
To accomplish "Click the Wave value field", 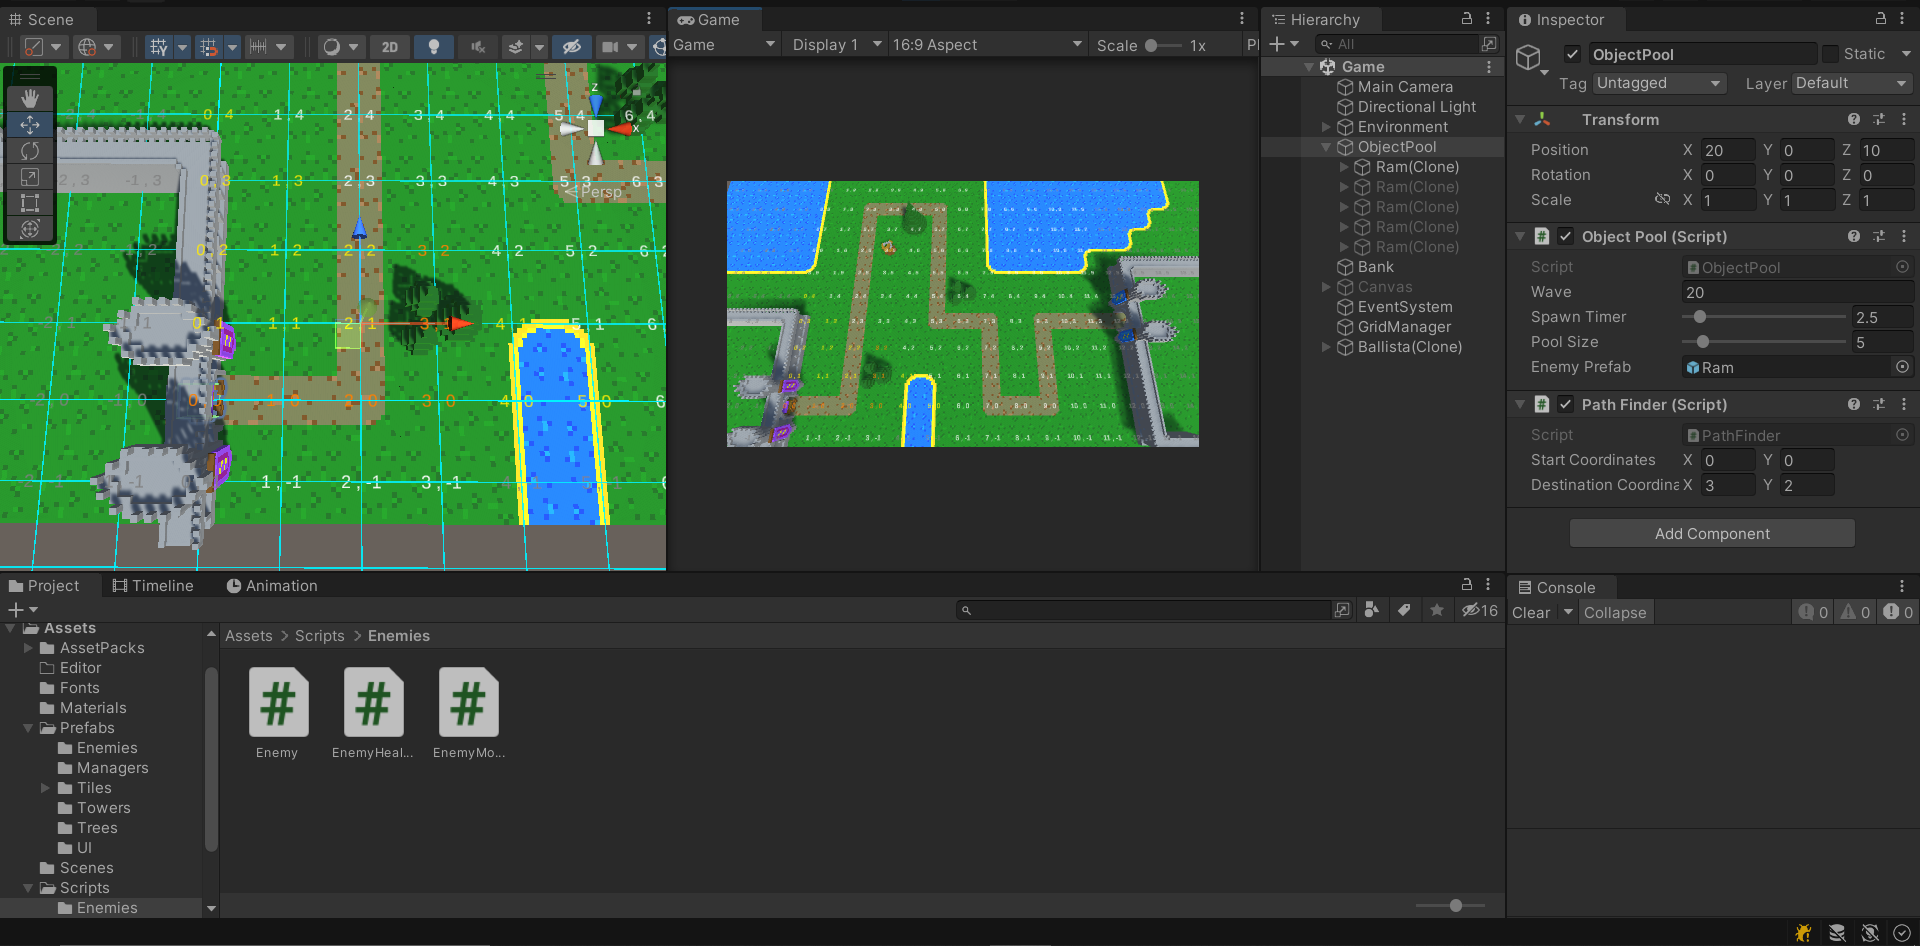I will [1797, 292].
